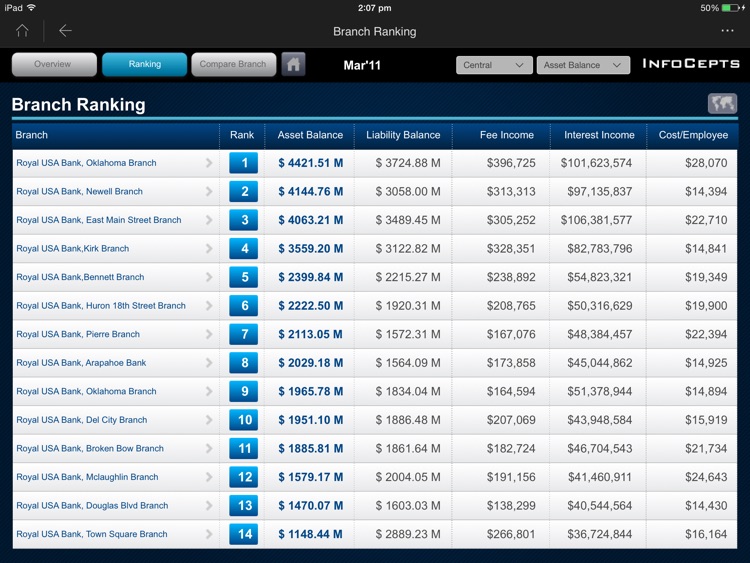Click the InfoCepts logo
Viewport: 750px width, 563px height.
click(x=691, y=64)
